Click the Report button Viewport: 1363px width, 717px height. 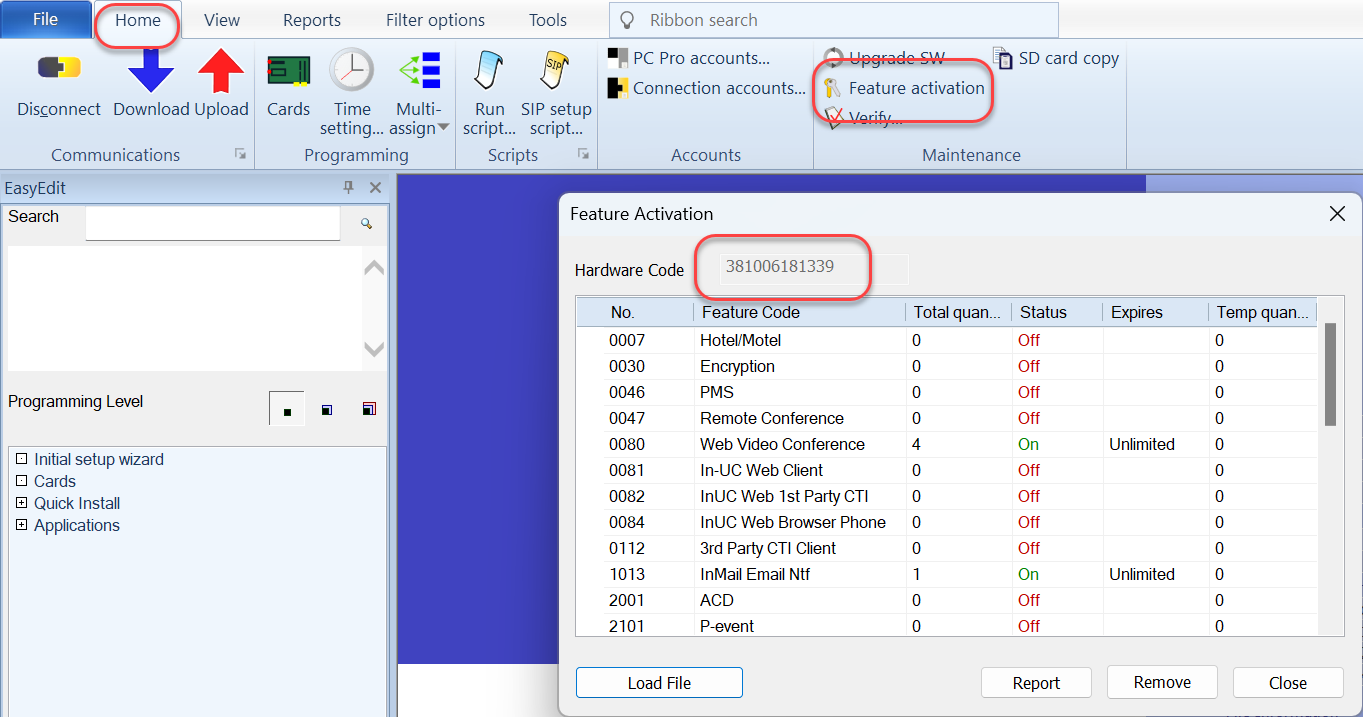point(1036,683)
